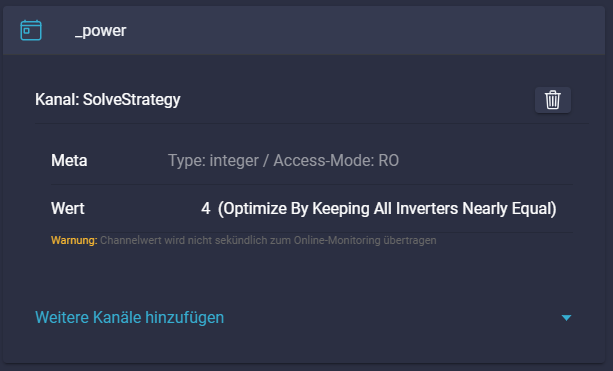Screen dimensions: 613x371
Task: Click the word Online-Monitoring in the warning
Action: click(x=337, y=240)
